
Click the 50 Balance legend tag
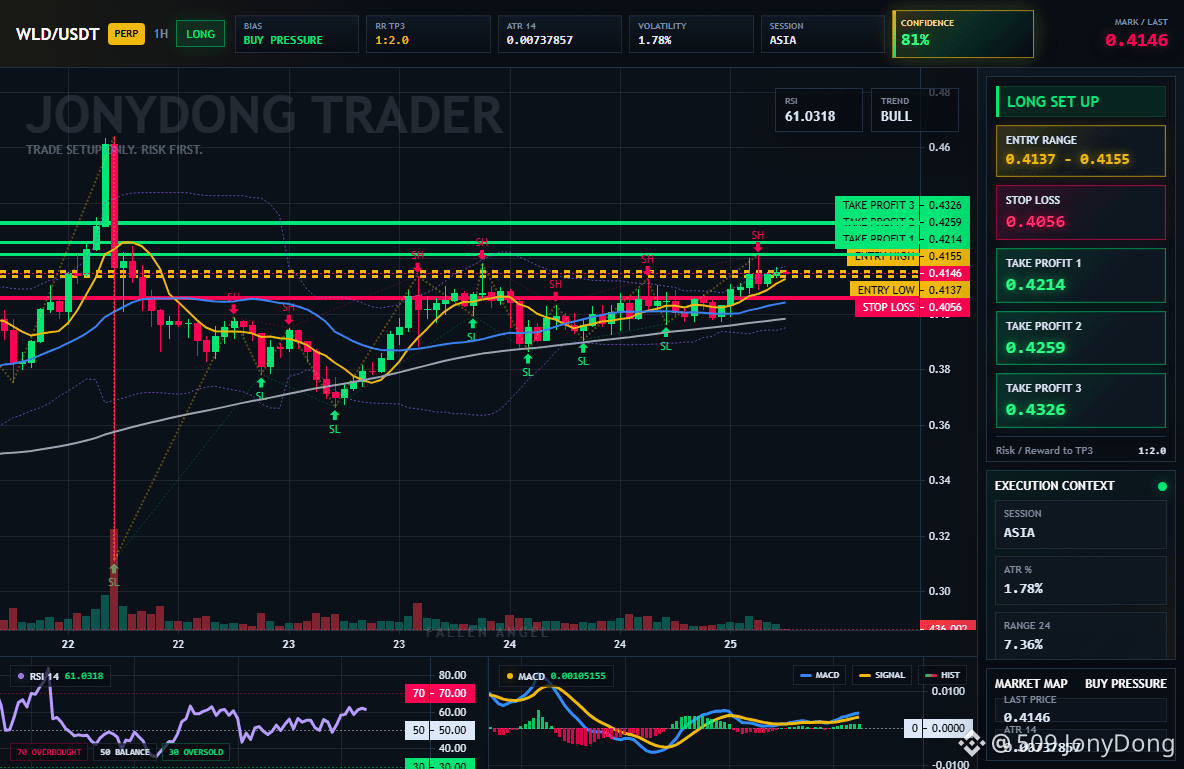(x=125, y=752)
